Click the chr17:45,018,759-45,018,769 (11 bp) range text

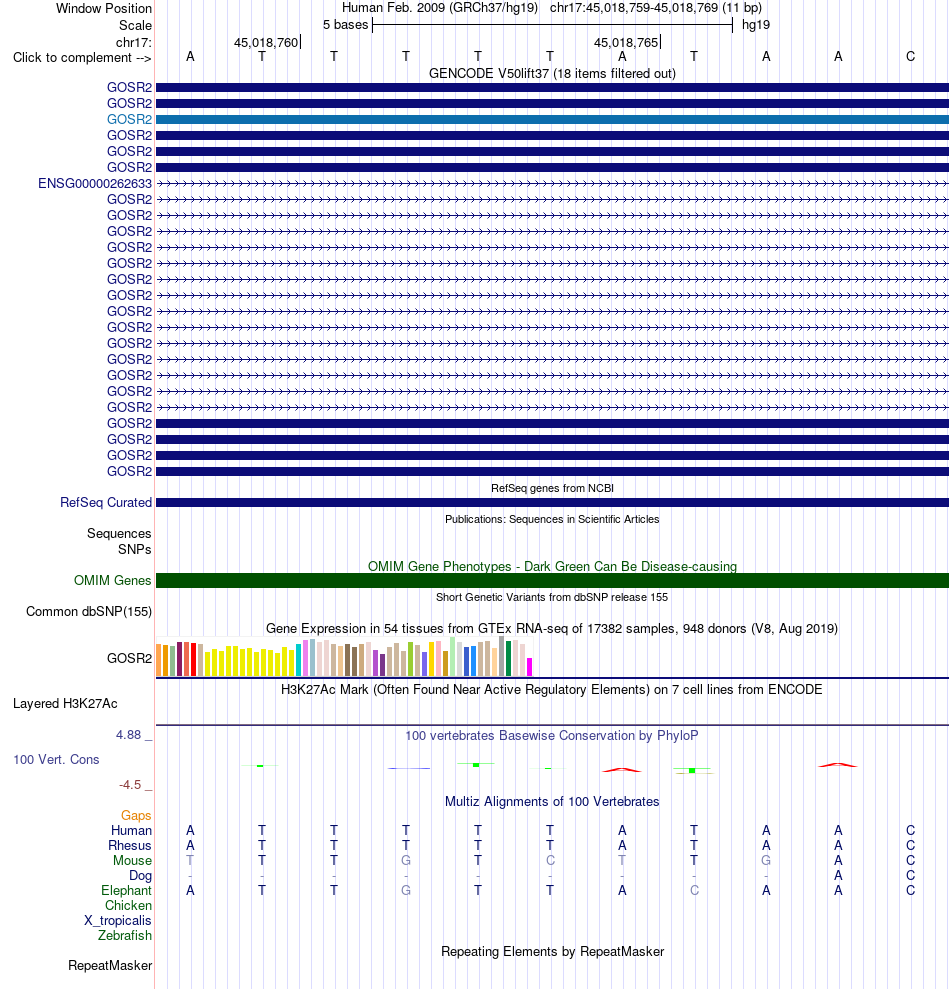(655, 8)
